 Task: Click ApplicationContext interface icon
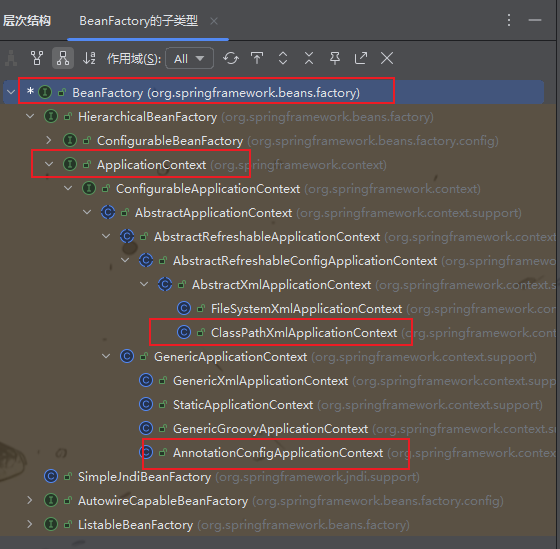click(70, 164)
